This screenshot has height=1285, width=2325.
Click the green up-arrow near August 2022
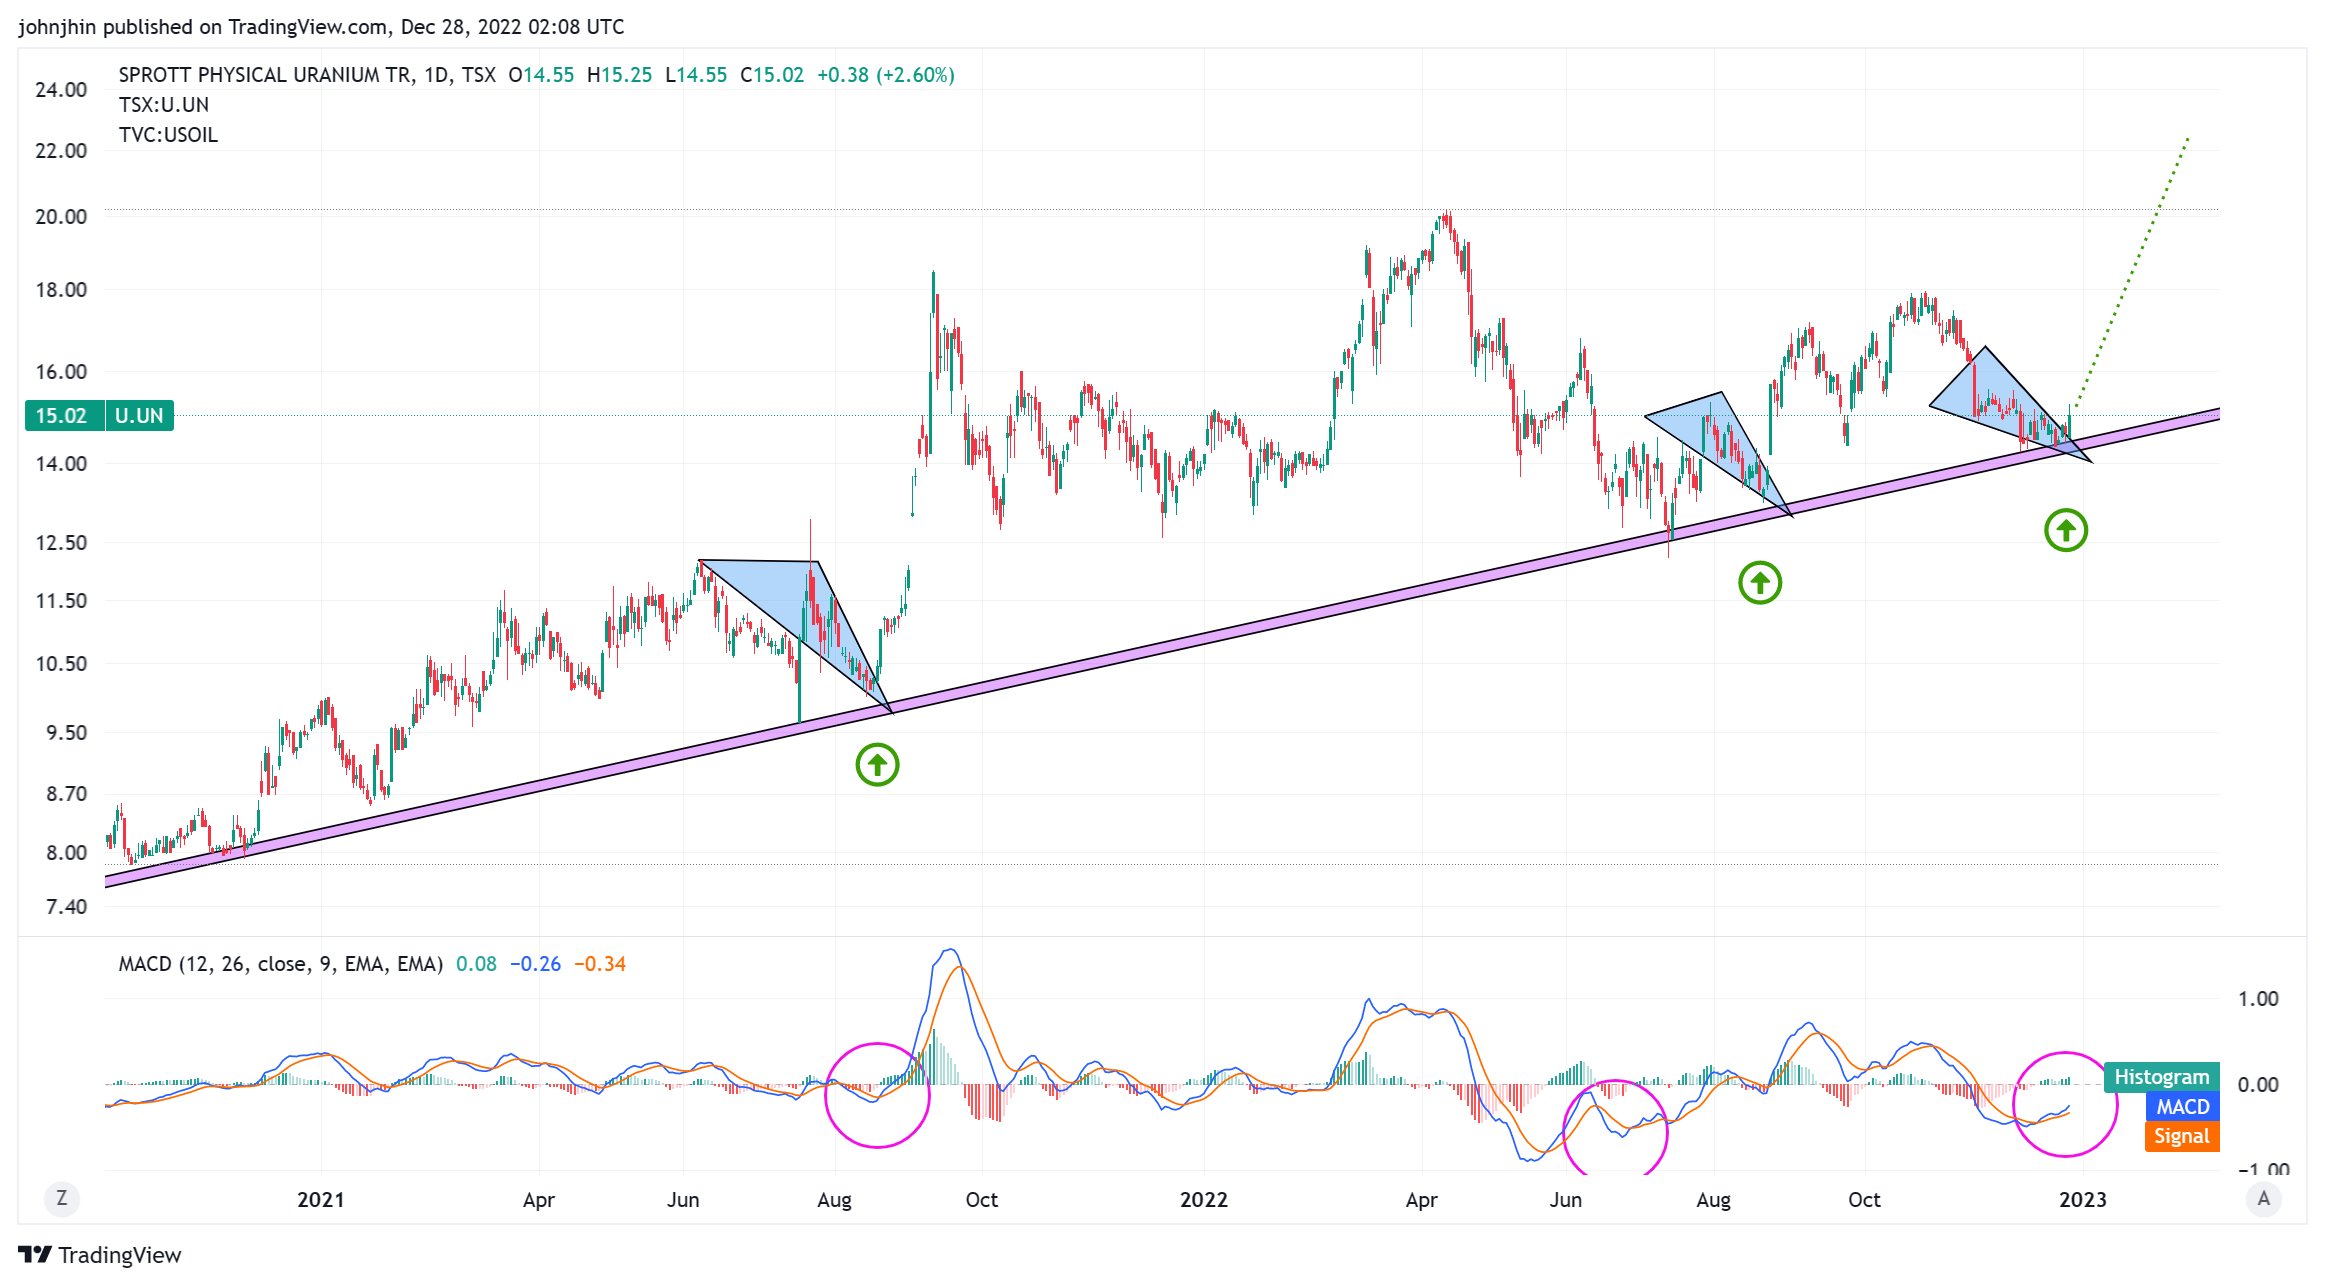point(1760,583)
